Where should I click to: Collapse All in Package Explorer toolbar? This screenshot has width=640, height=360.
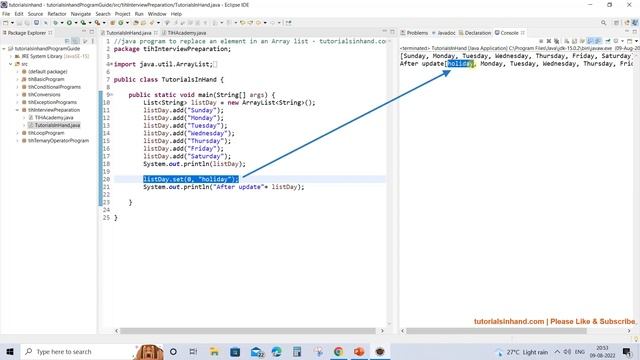(x=67, y=41)
